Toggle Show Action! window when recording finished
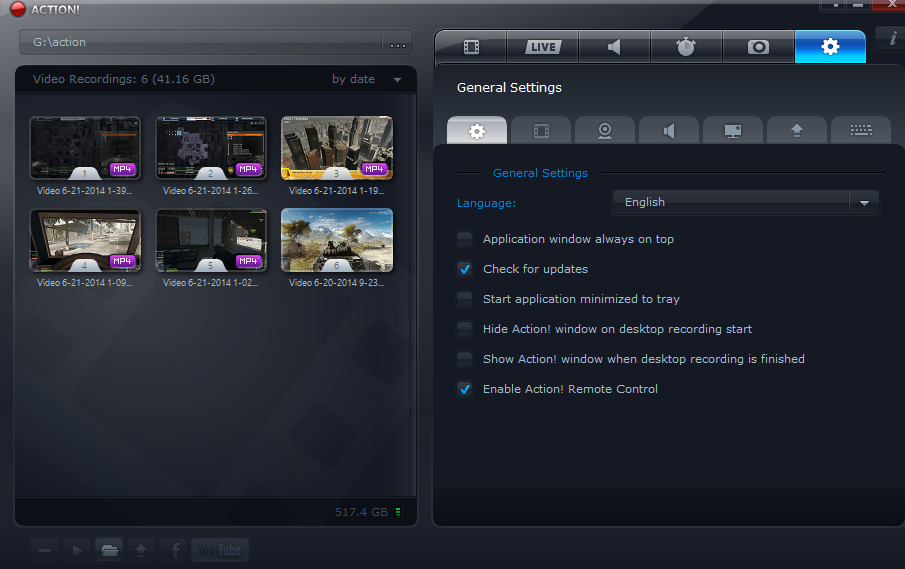 pos(465,359)
